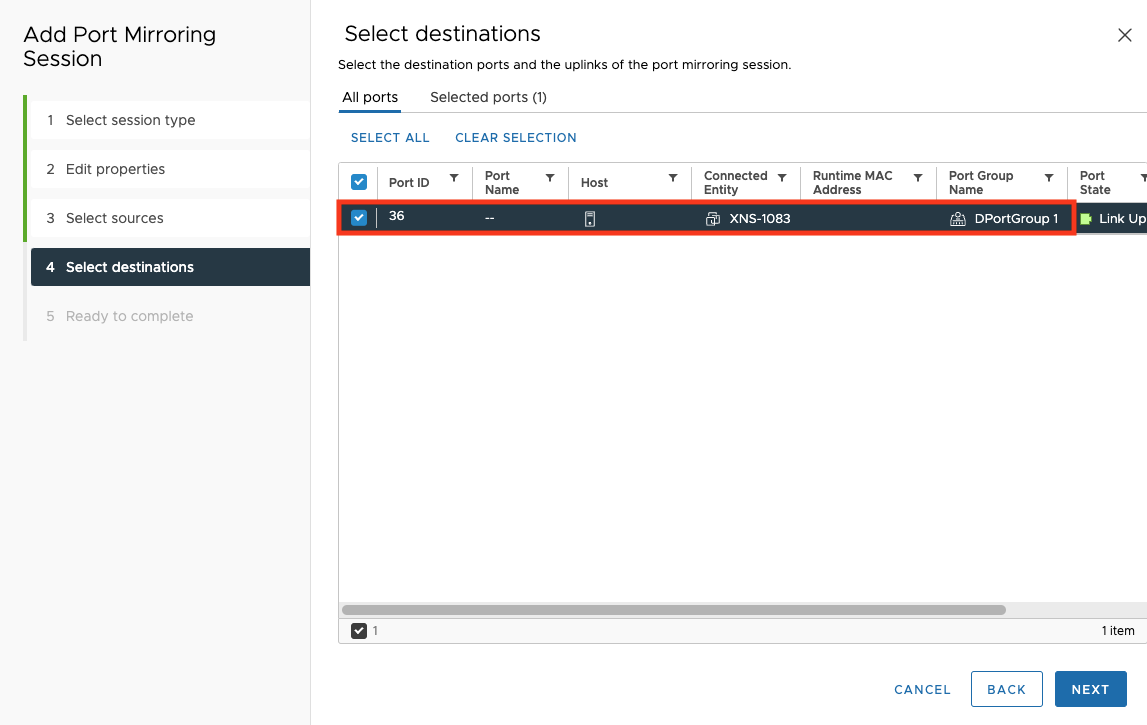This screenshot has height=725, width=1147.
Task: Open the Port Name column filter
Action: click(549, 178)
